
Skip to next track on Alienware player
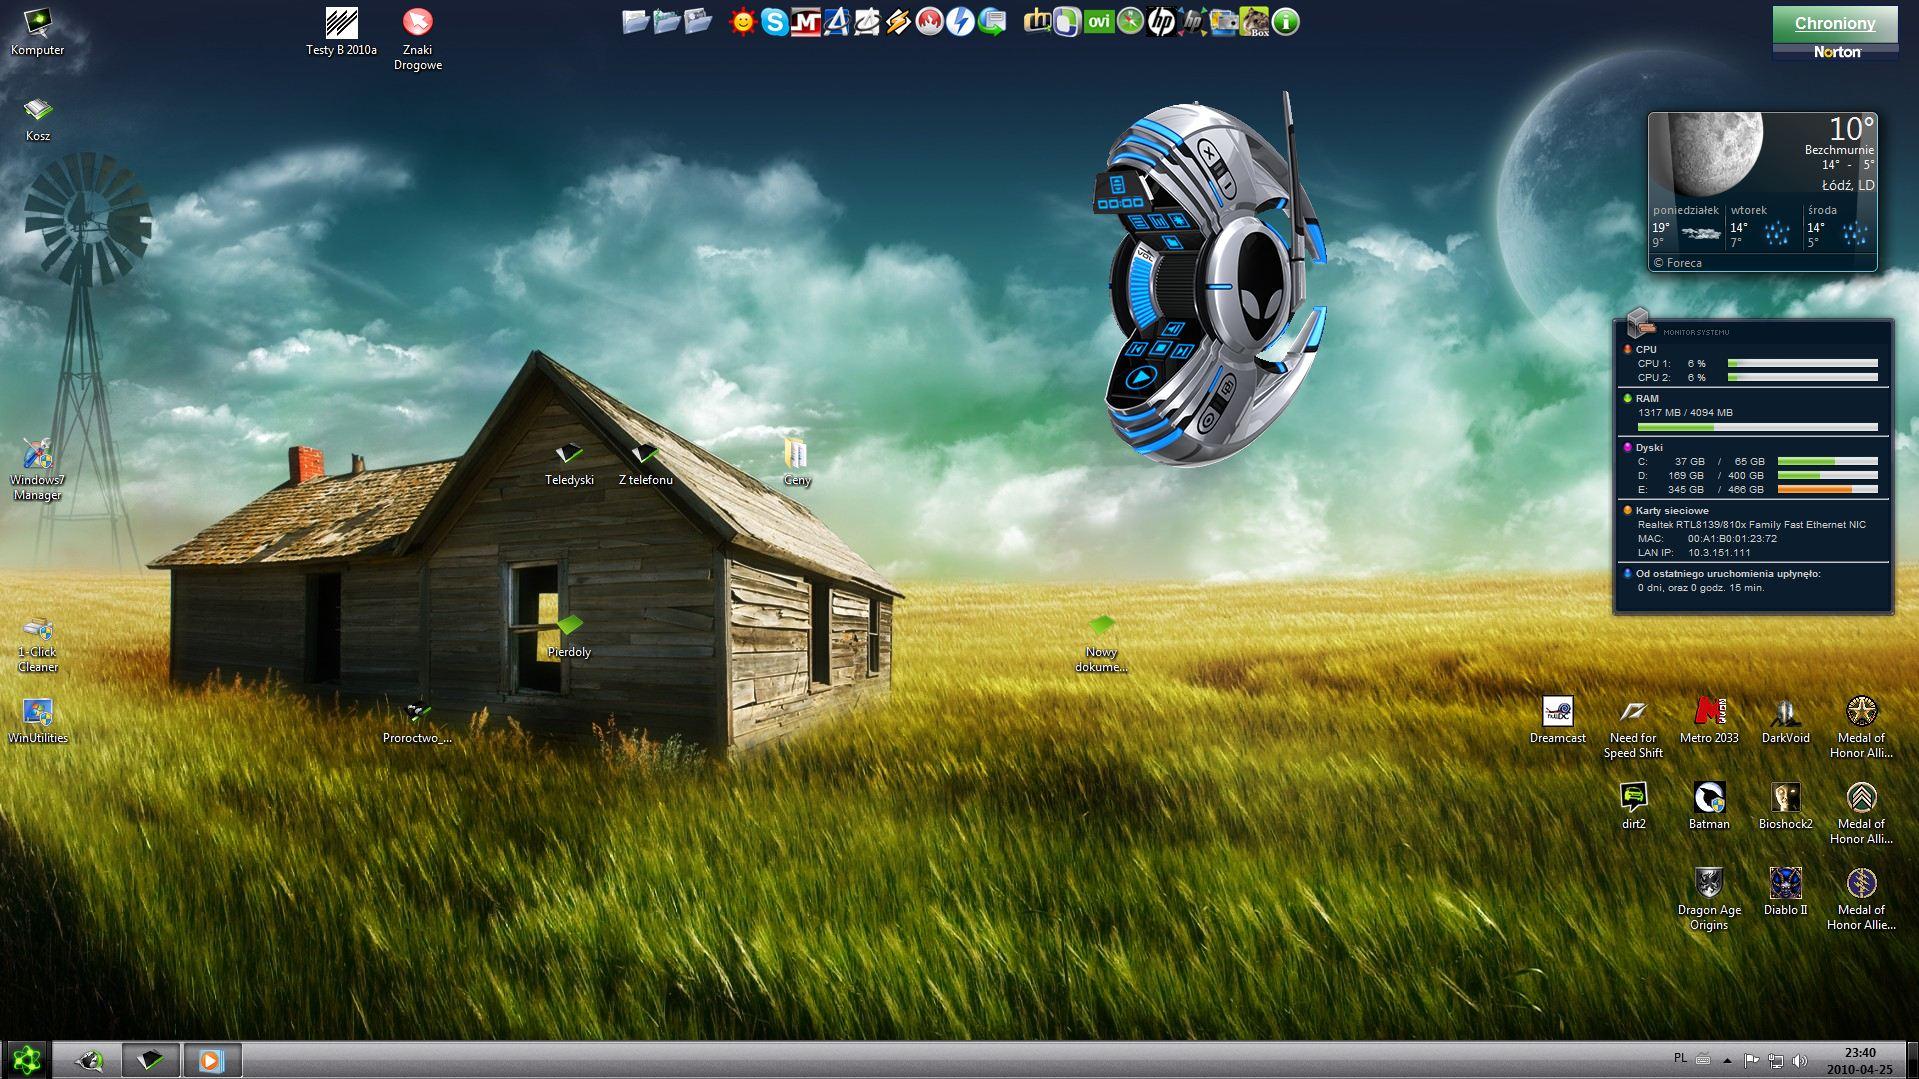pos(1182,351)
